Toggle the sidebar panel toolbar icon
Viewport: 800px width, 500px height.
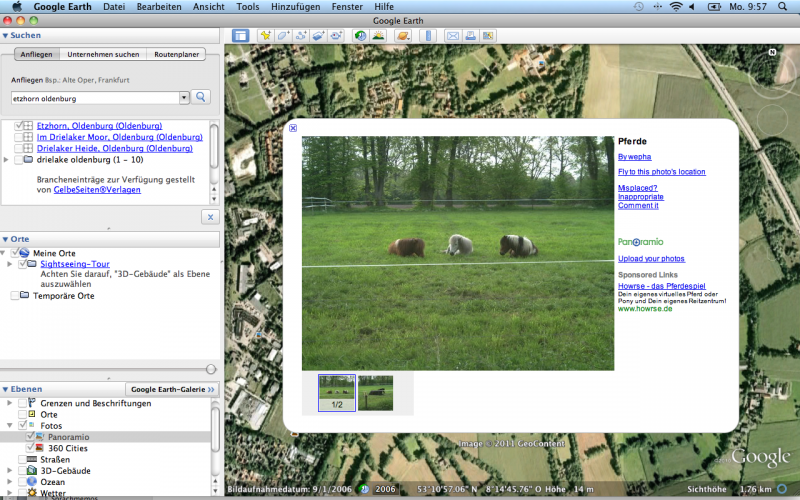[x=241, y=36]
